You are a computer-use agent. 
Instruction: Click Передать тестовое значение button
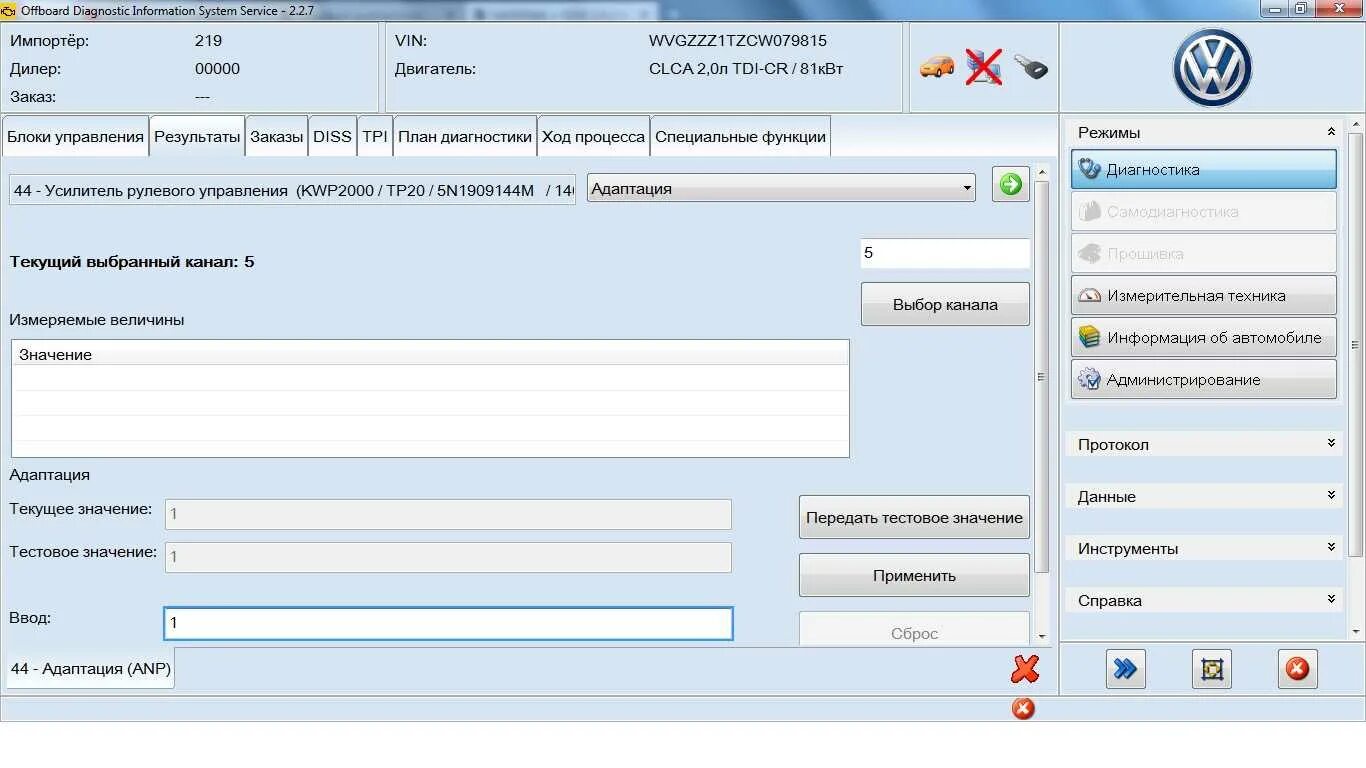[x=914, y=517]
